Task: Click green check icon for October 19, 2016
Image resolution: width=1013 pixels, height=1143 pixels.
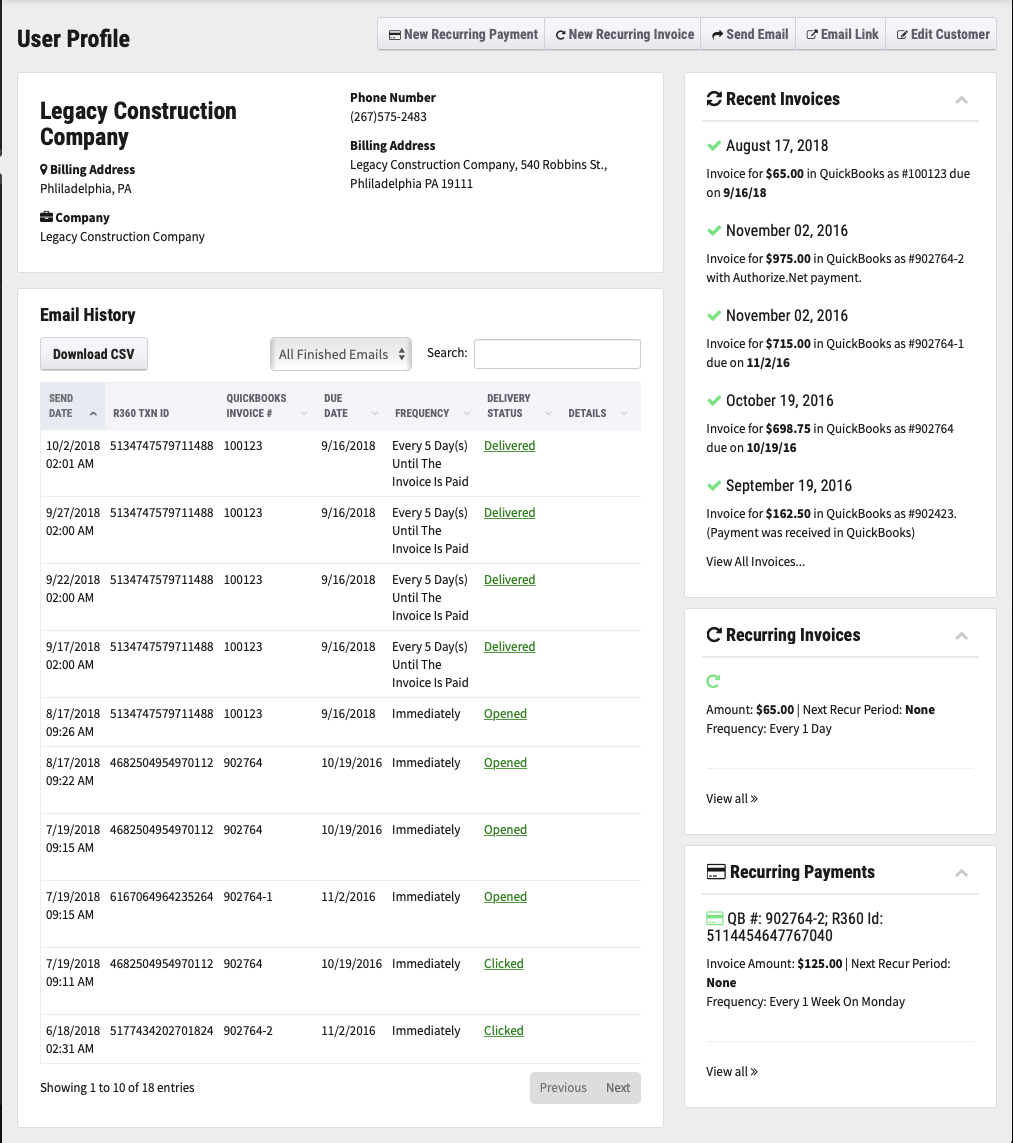Action: tap(714, 400)
